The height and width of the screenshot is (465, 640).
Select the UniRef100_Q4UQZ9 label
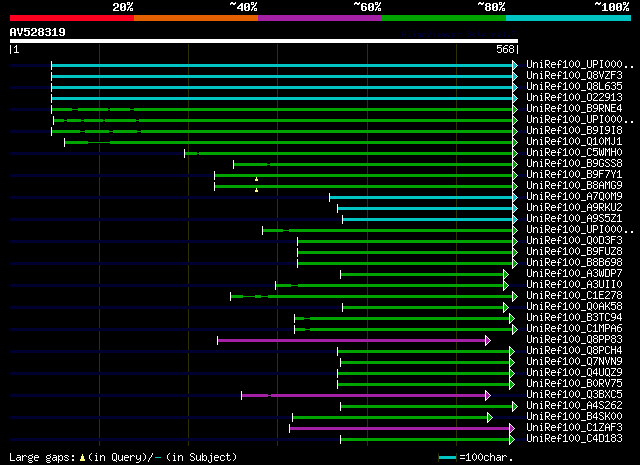click(x=574, y=373)
